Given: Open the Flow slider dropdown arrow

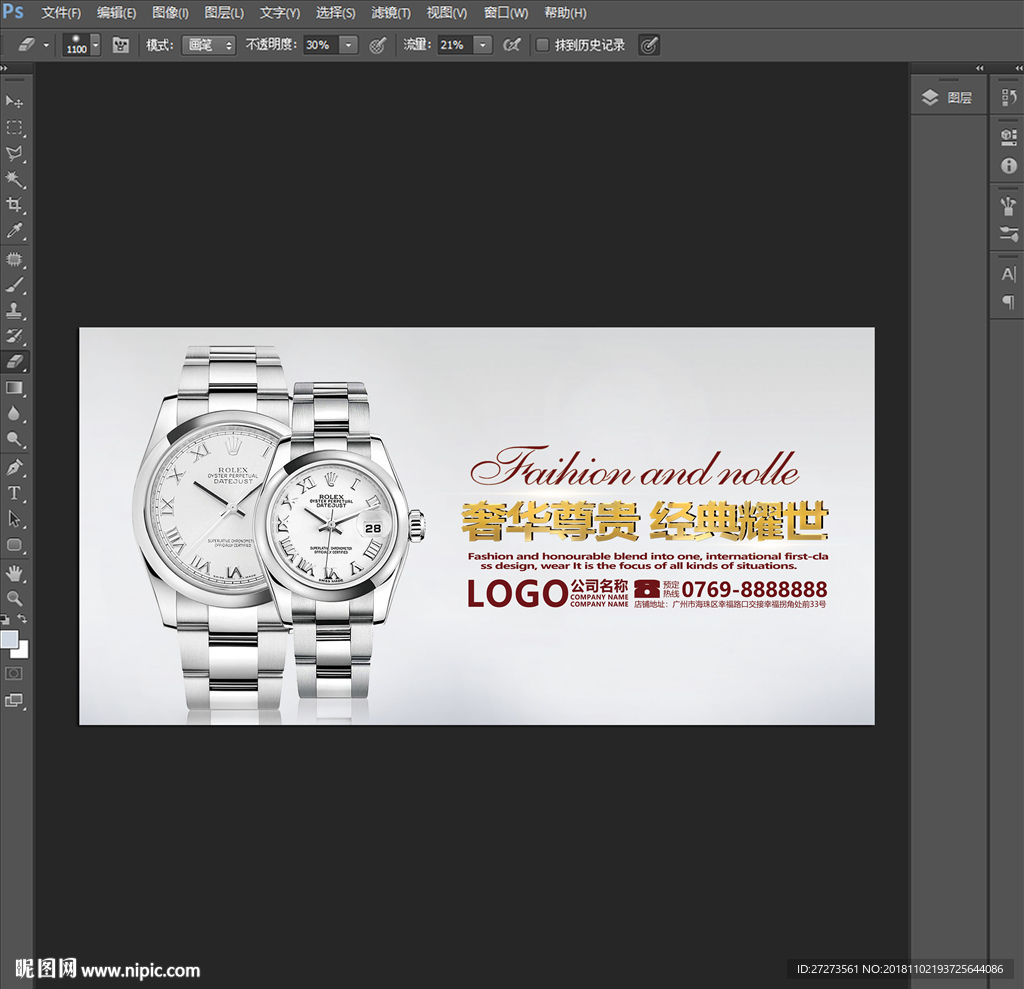Looking at the screenshot, I should (483, 45).
